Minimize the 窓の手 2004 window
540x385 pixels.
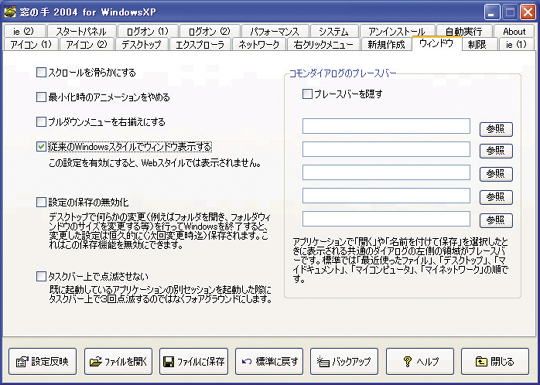[x=492, y=12]
